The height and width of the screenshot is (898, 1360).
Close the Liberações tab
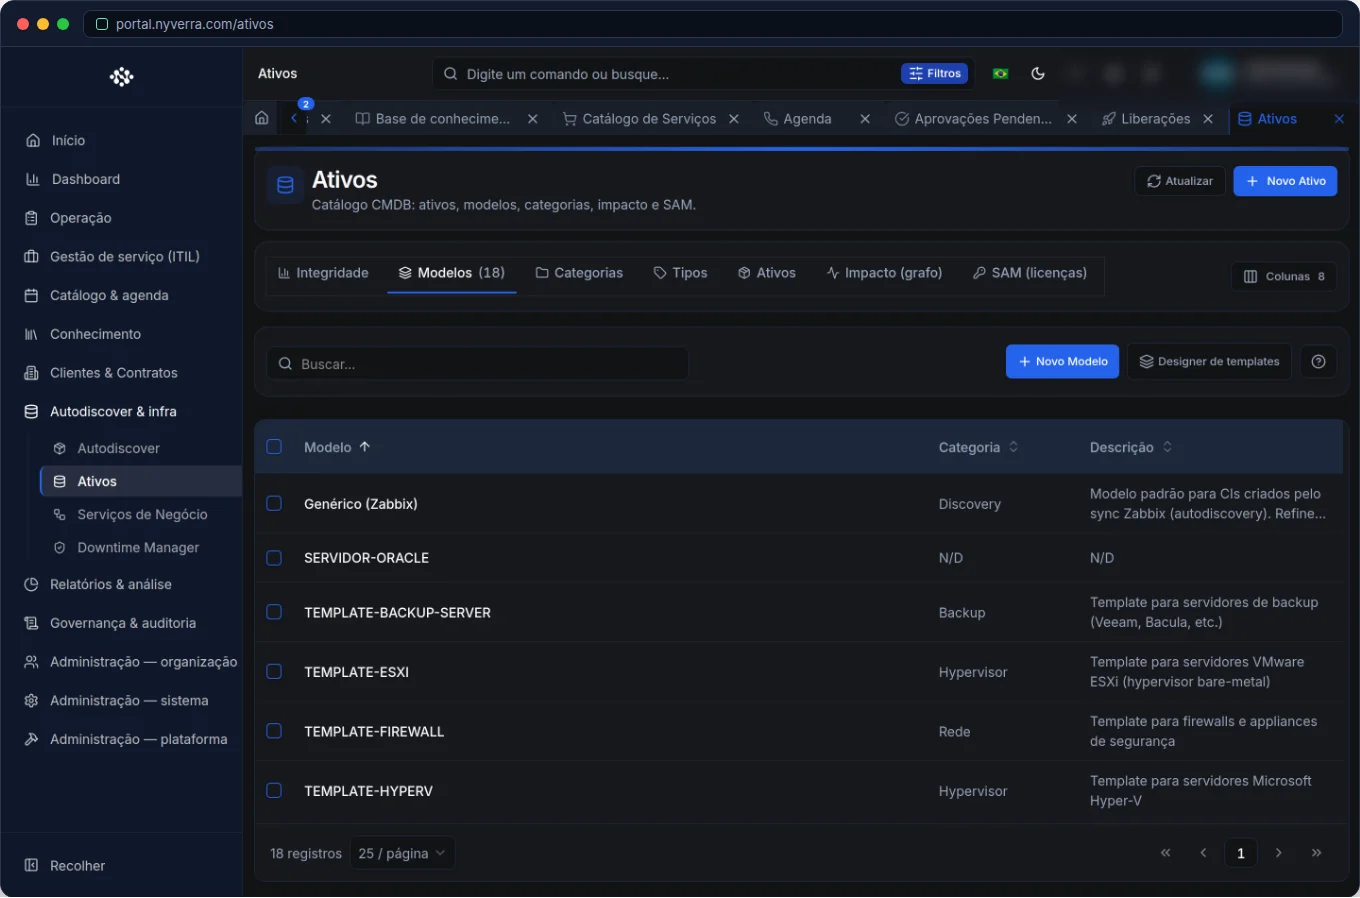[x=1208, y=119]
